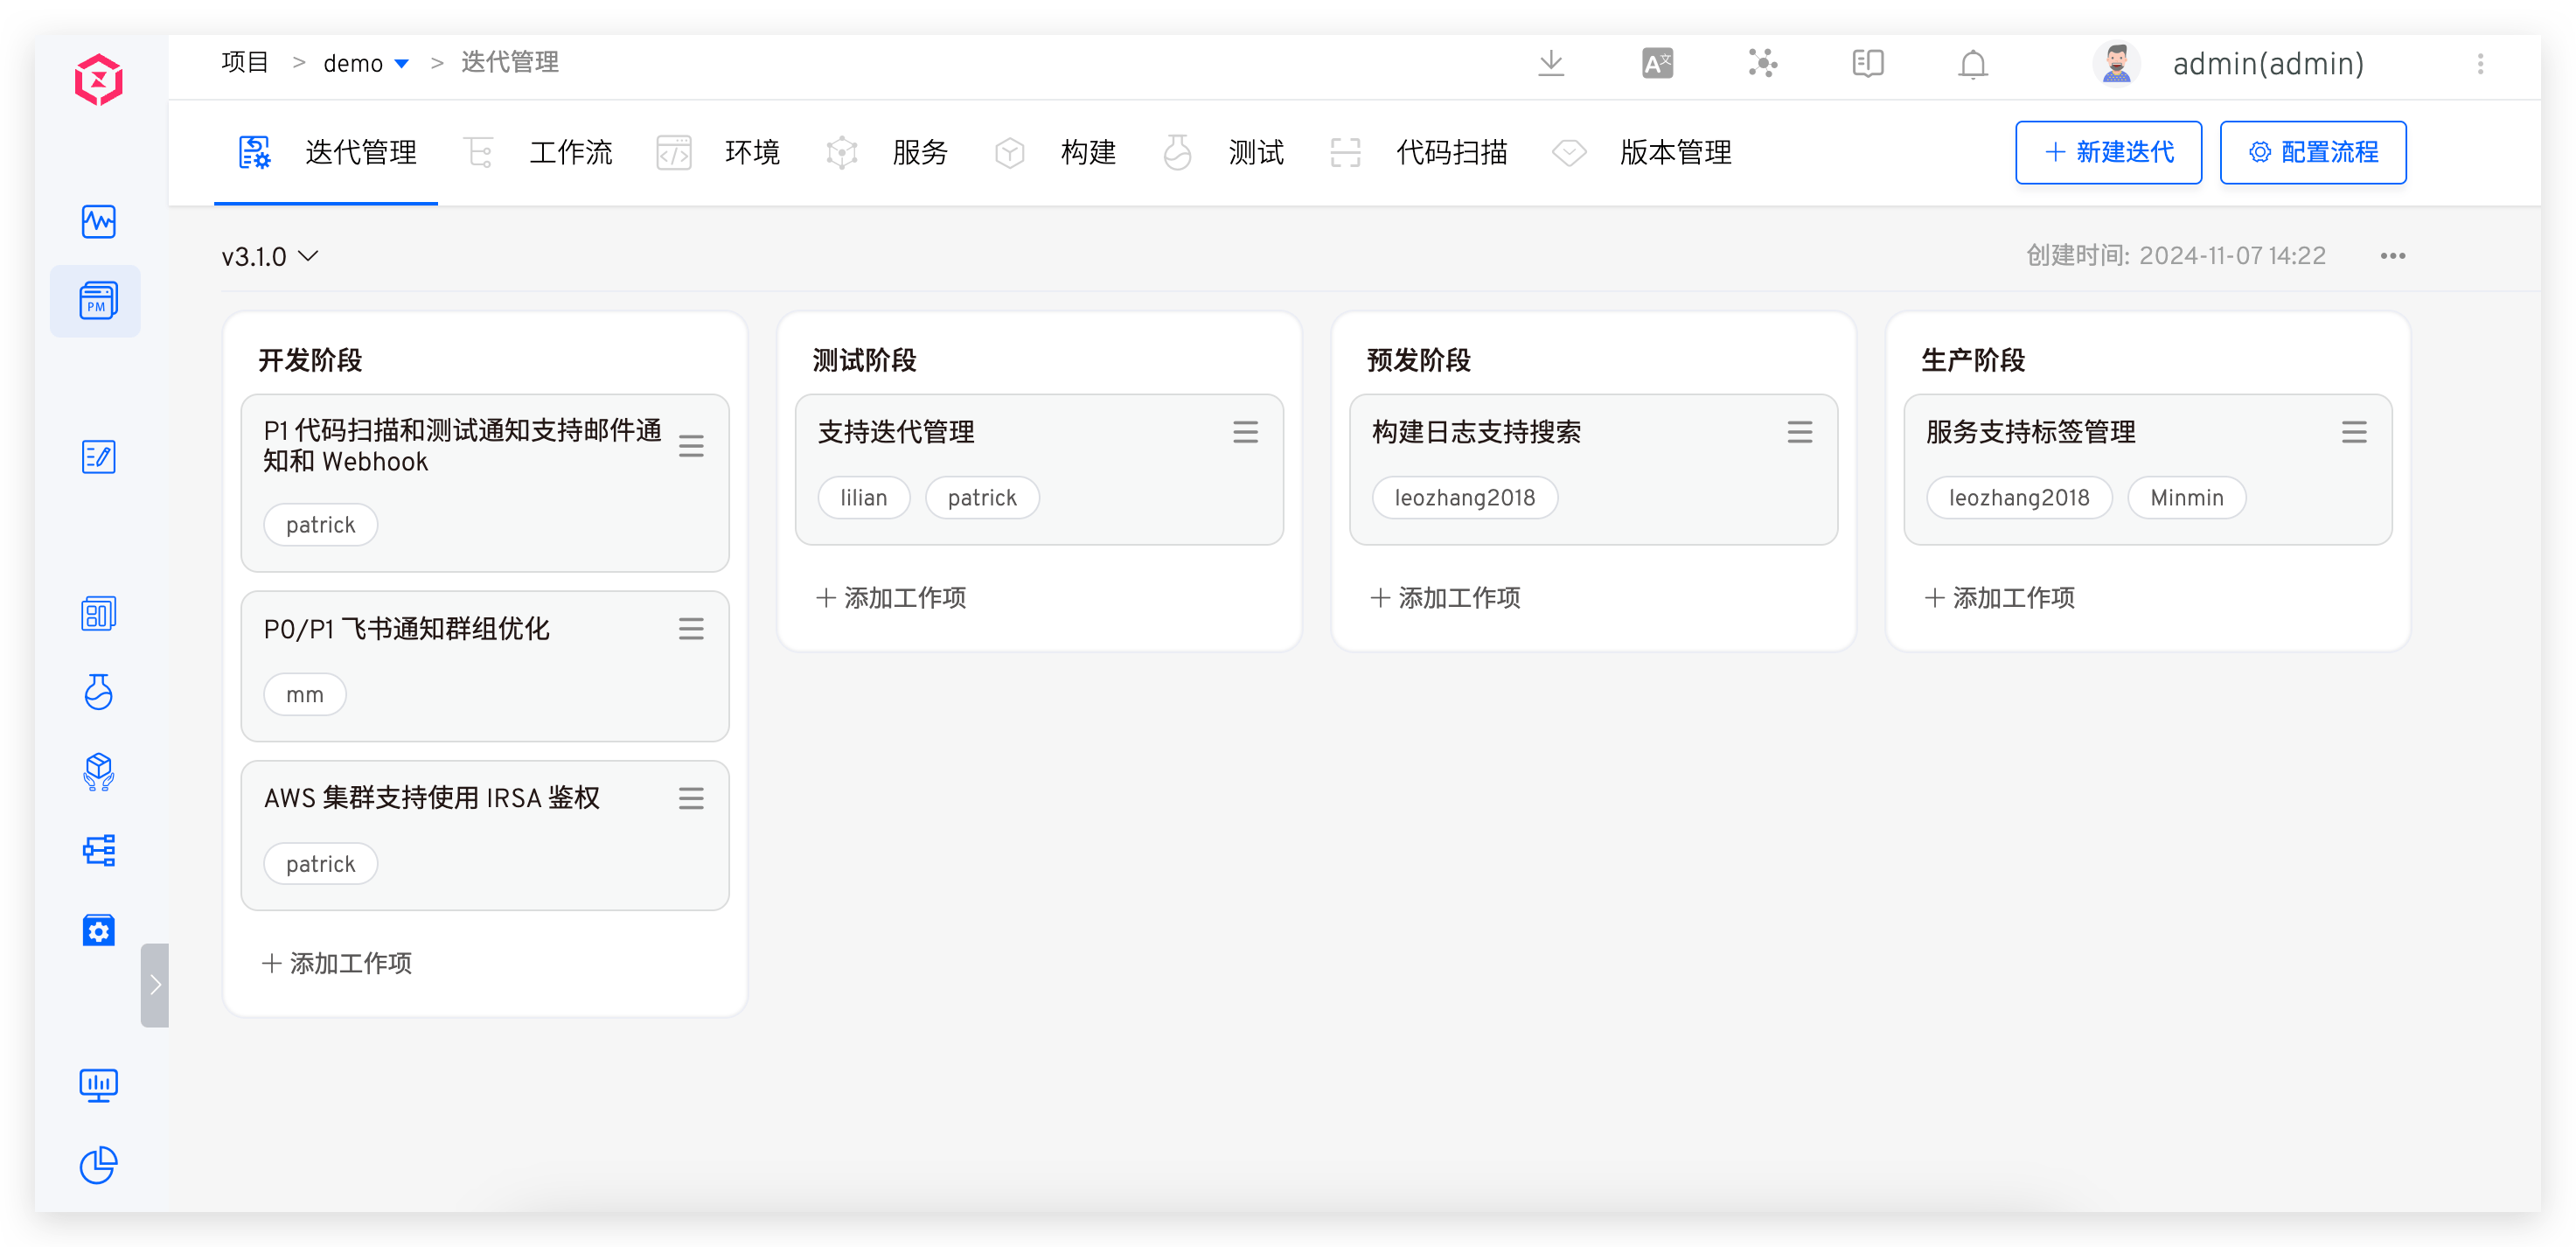Click the download center icon in the top bar
The image size is (2576, 1247).
(1551, 63)
